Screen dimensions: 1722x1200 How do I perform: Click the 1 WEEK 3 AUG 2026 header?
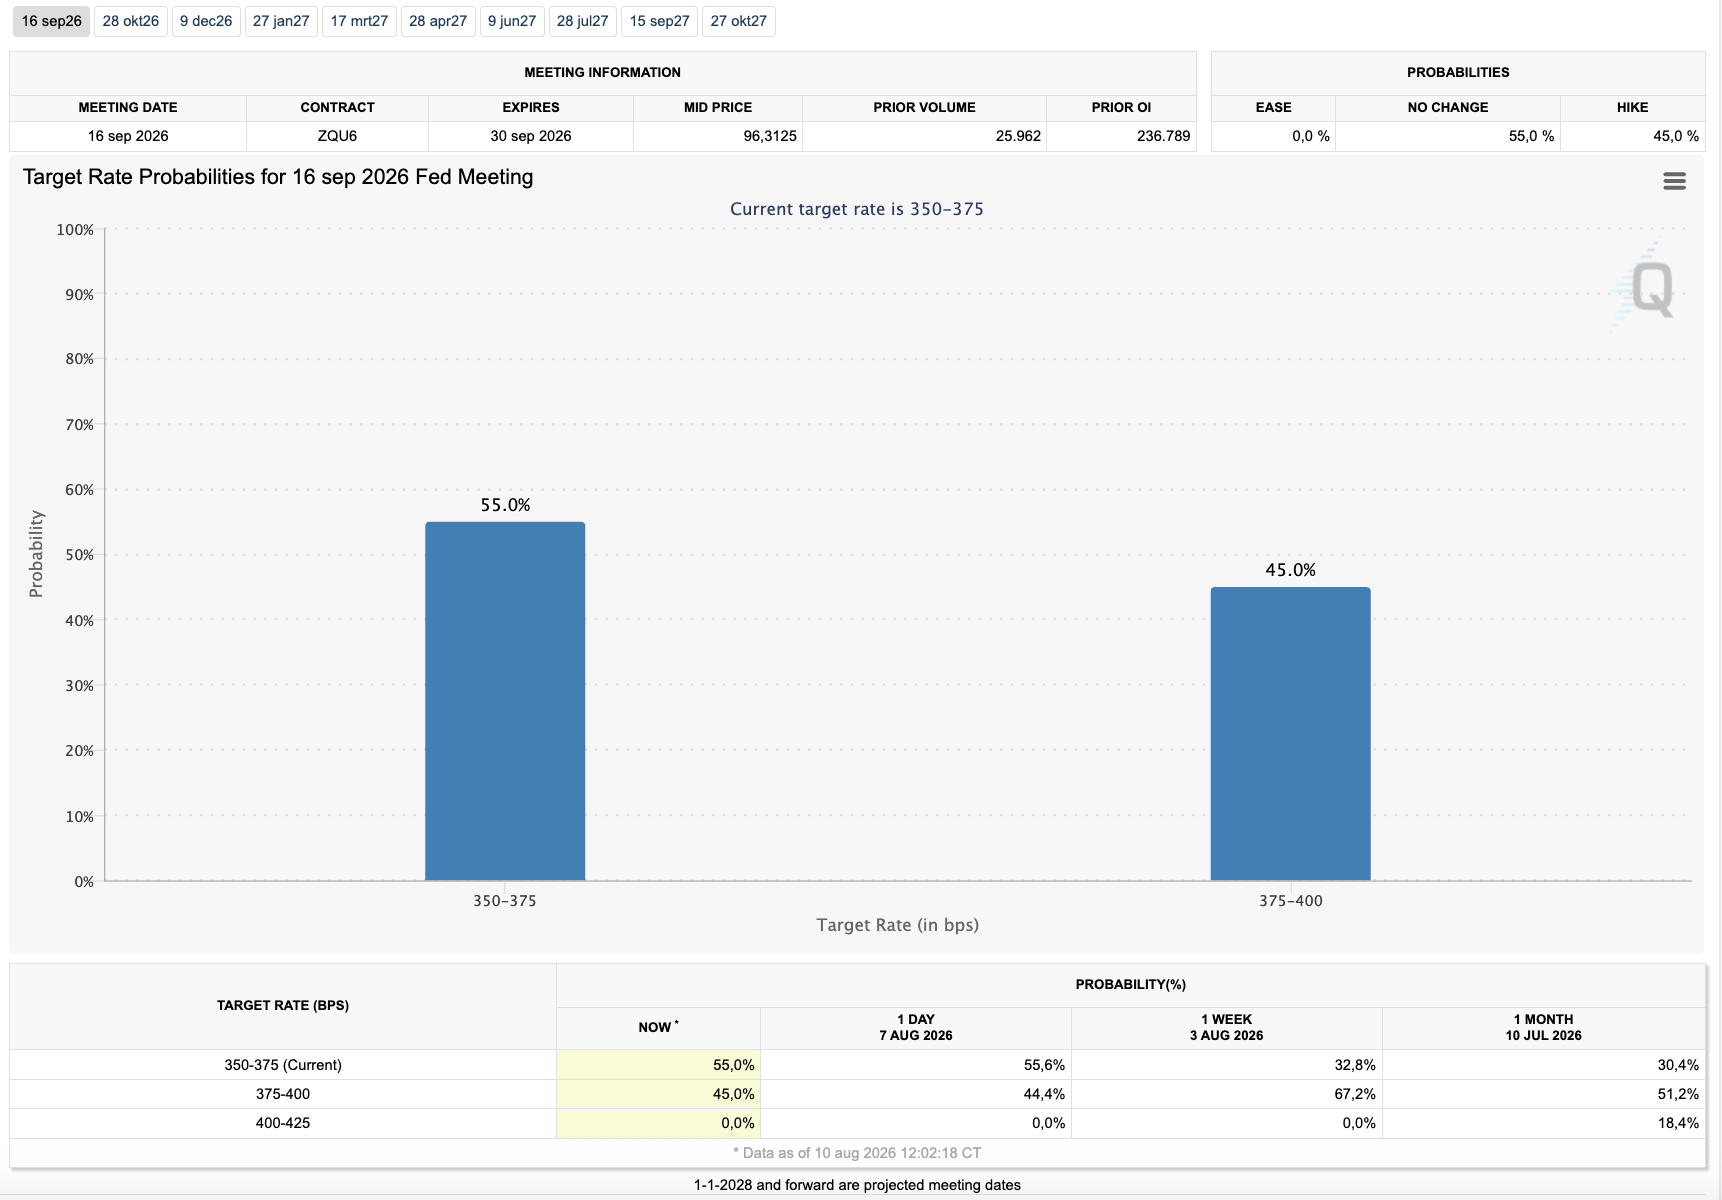click(1227, 1027)
